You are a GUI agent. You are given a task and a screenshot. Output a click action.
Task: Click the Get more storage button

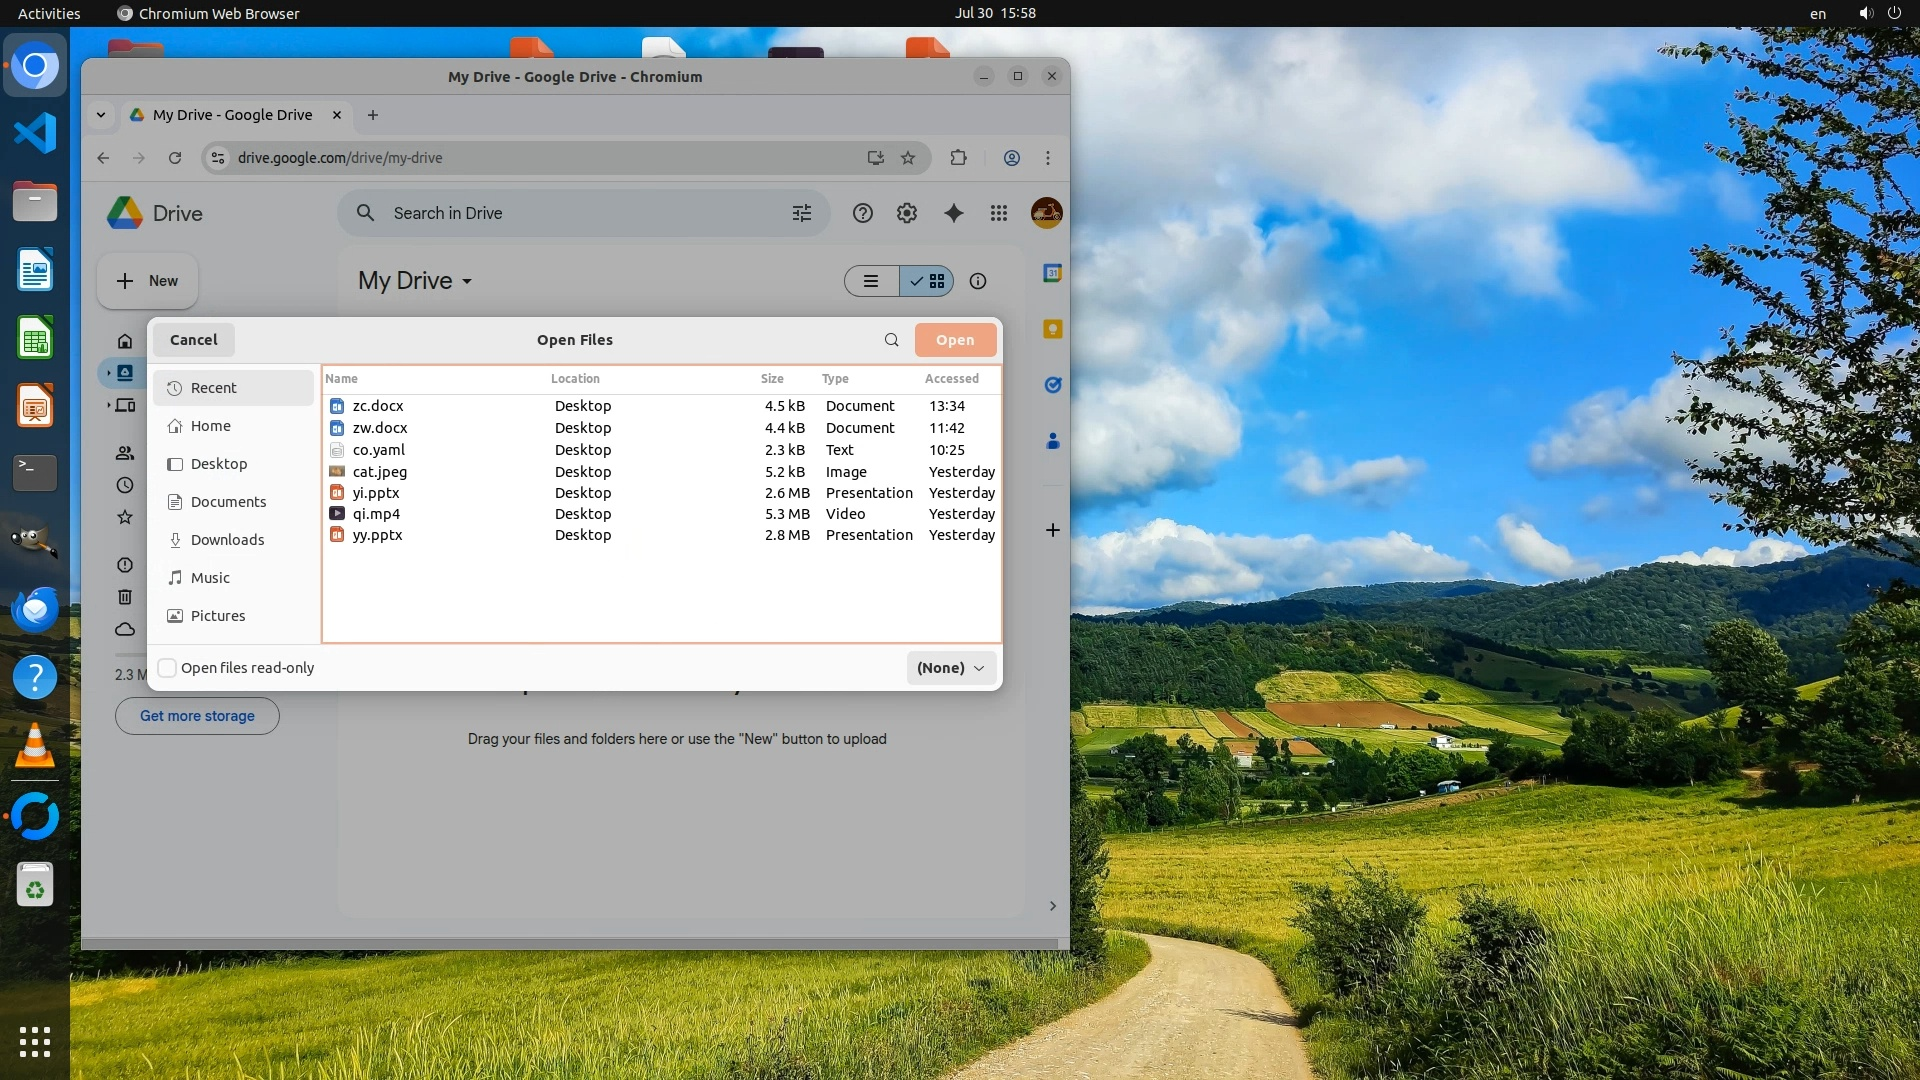tap(197, 716)
